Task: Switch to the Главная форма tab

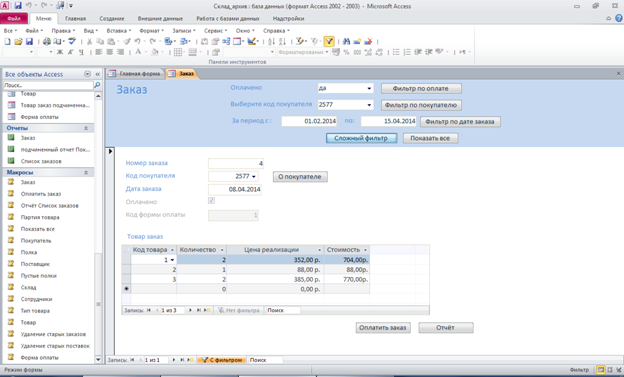Action: pyautogui.click(x=136, y=74)
